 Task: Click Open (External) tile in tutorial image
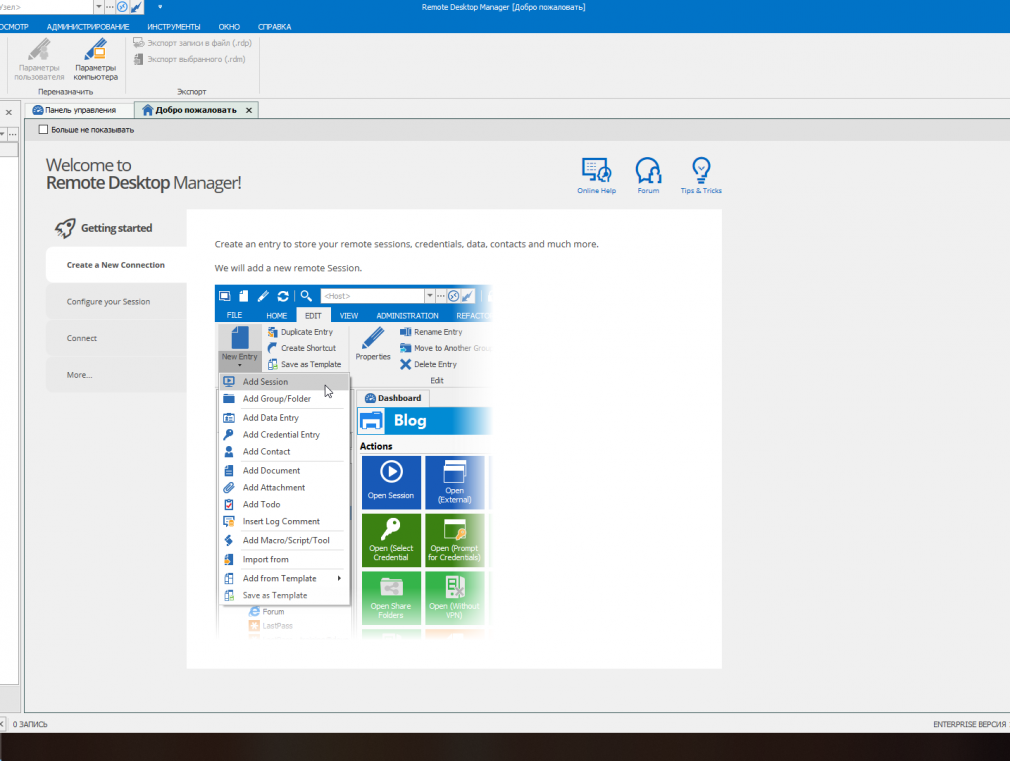[455, 482]
